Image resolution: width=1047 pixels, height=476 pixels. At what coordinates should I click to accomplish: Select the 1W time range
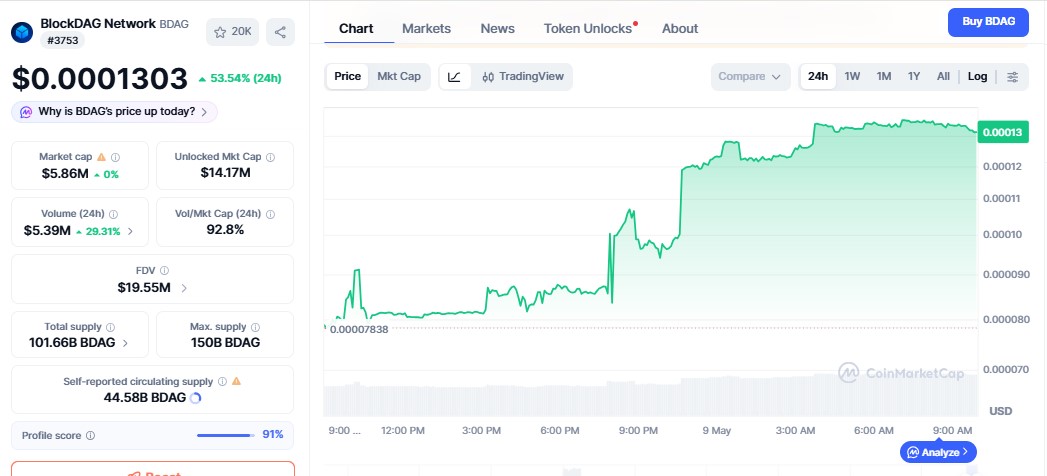tap(852, 76)
